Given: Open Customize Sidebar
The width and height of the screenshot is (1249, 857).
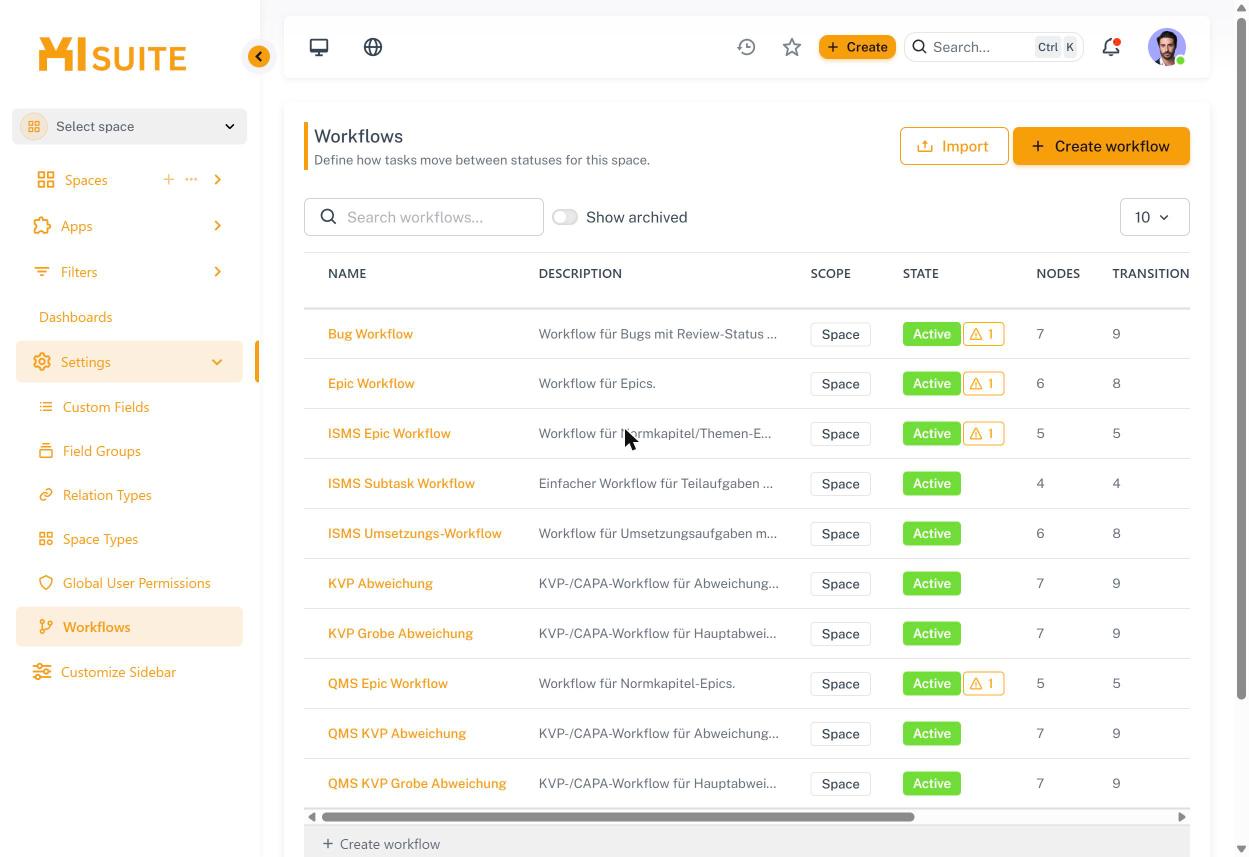Looking at the screenshot, I should (118, 672).
